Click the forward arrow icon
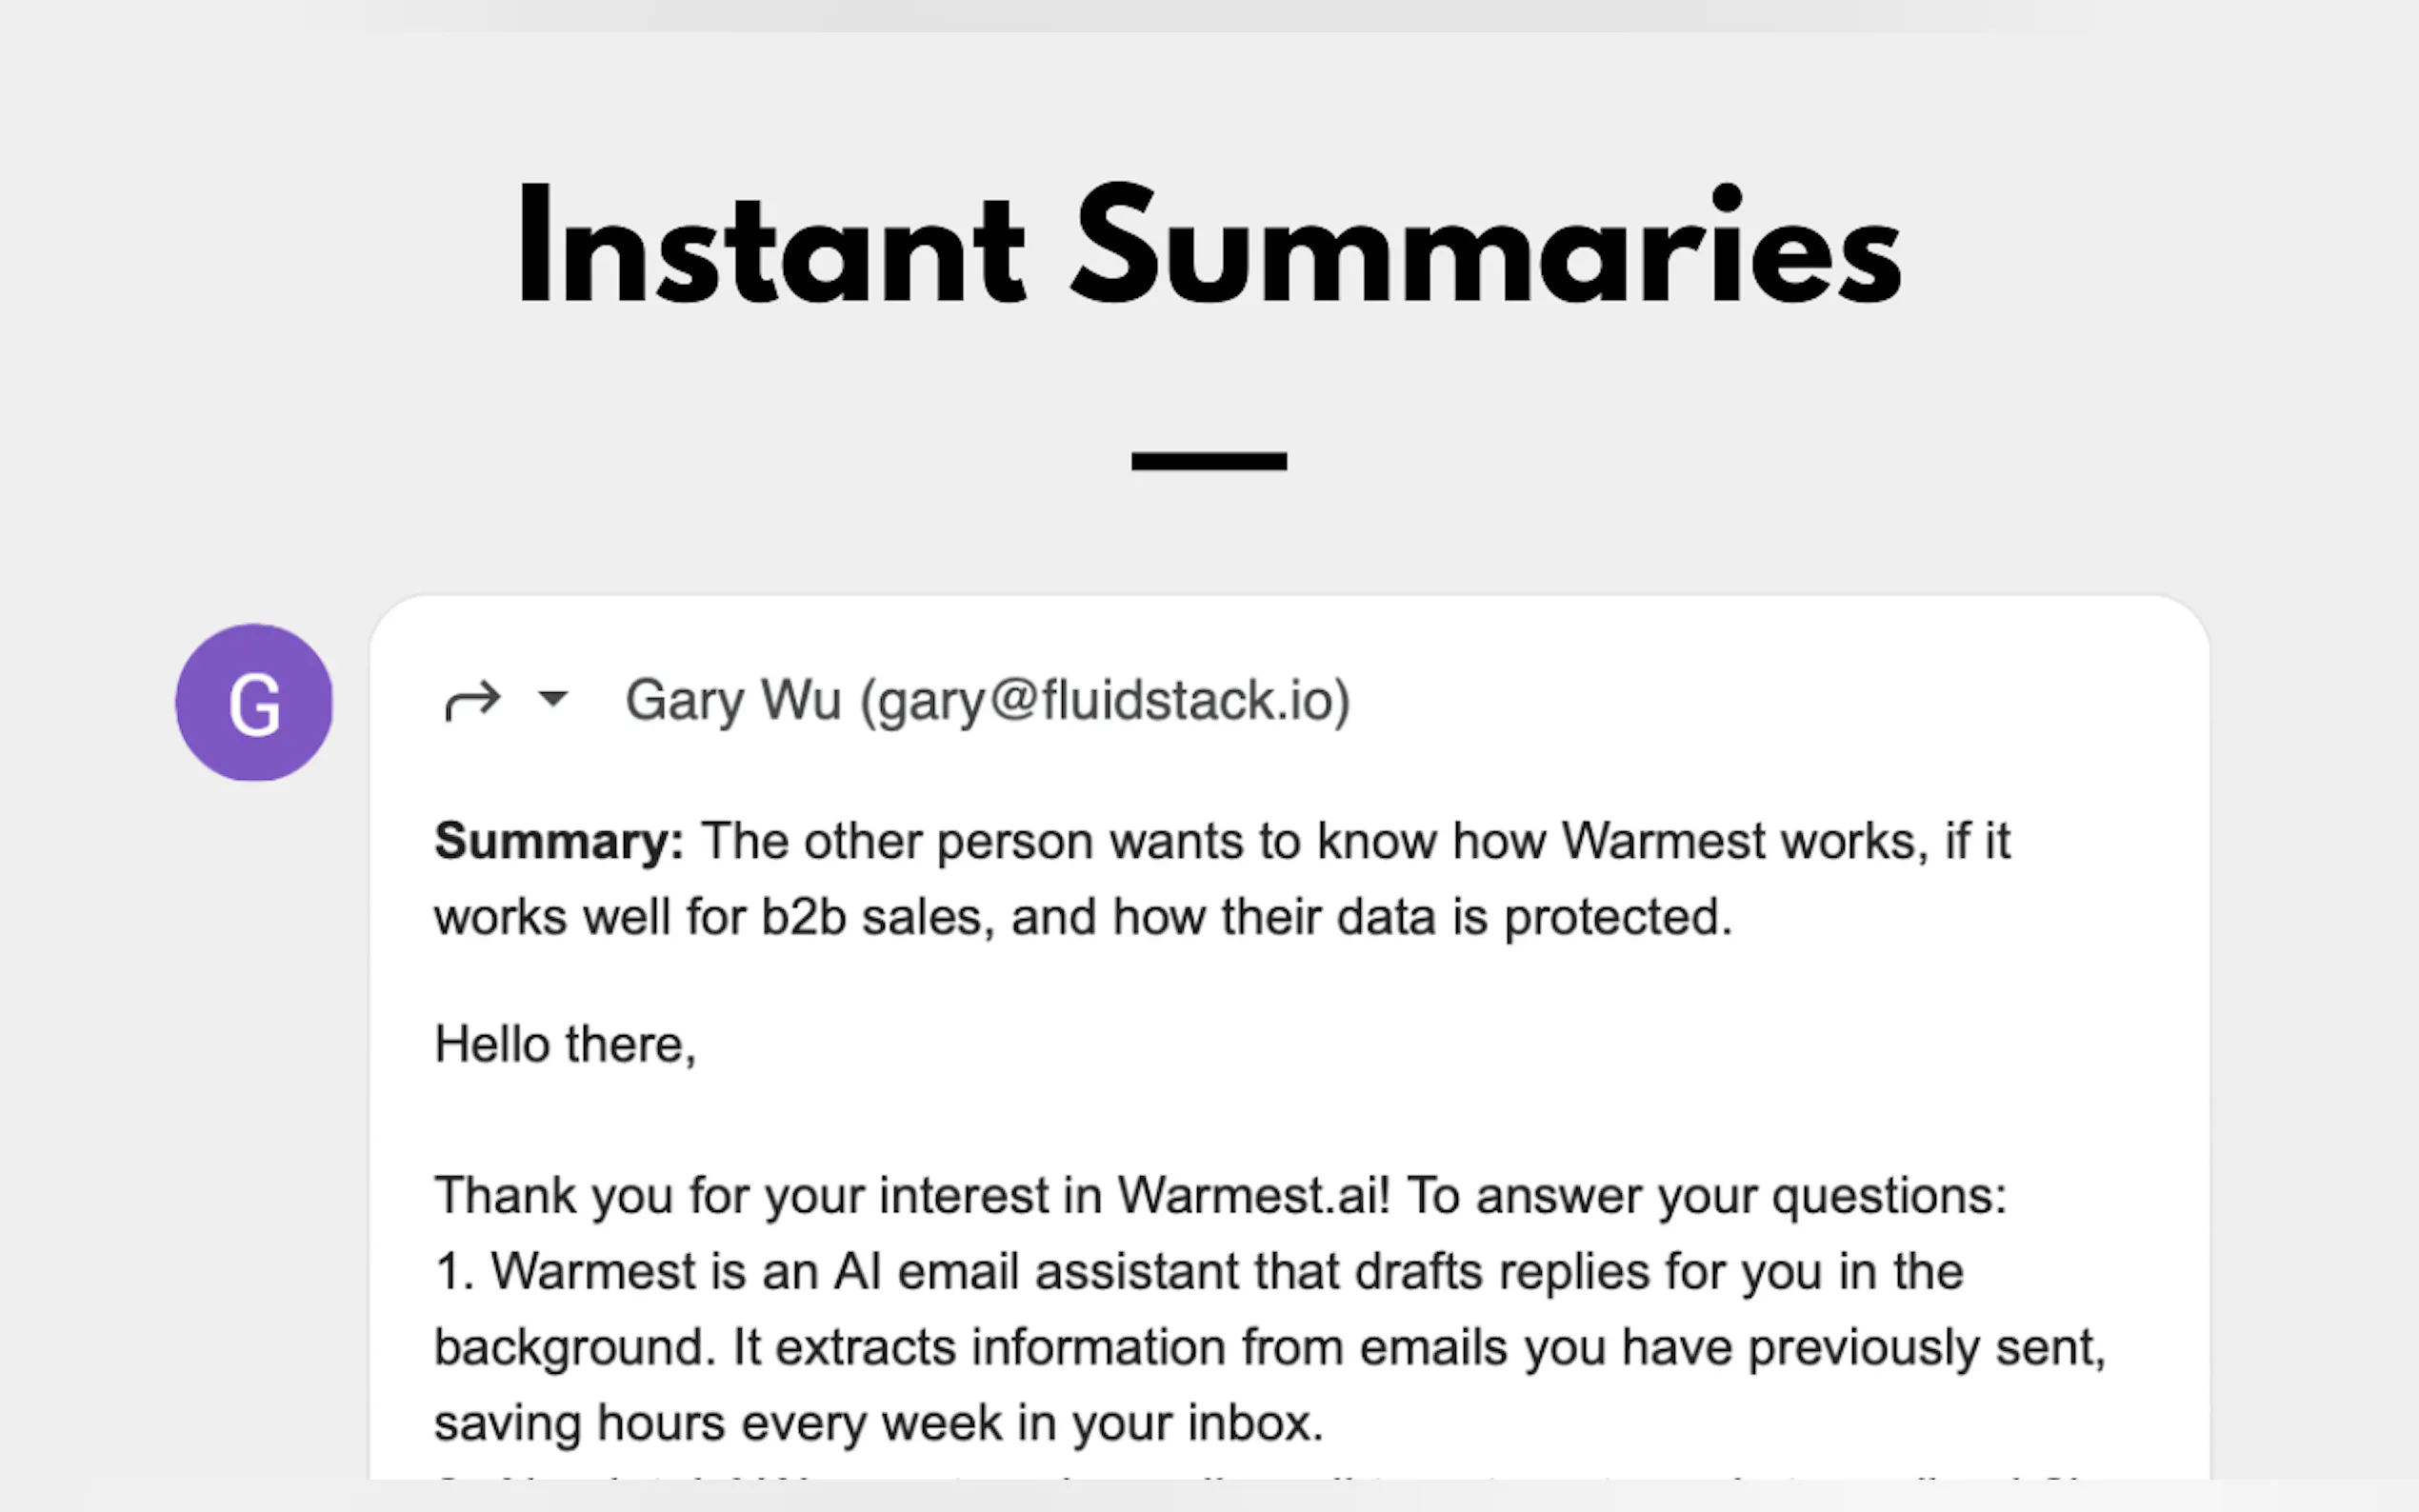This screenshot has width=2419, height=1512. coord(472,700)
